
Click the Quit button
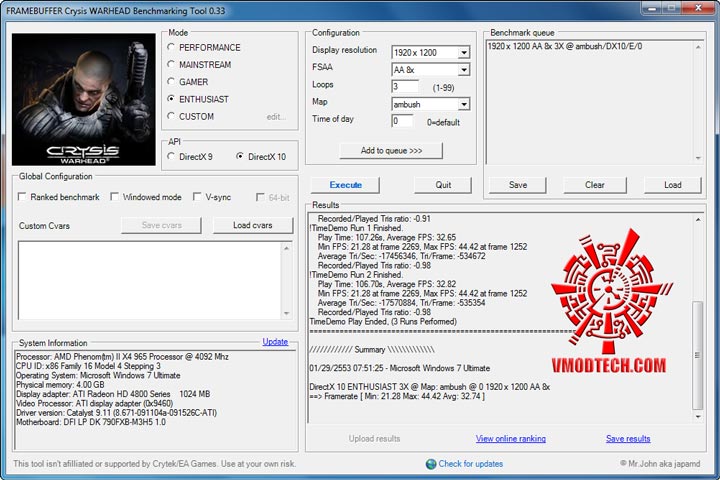443,185
